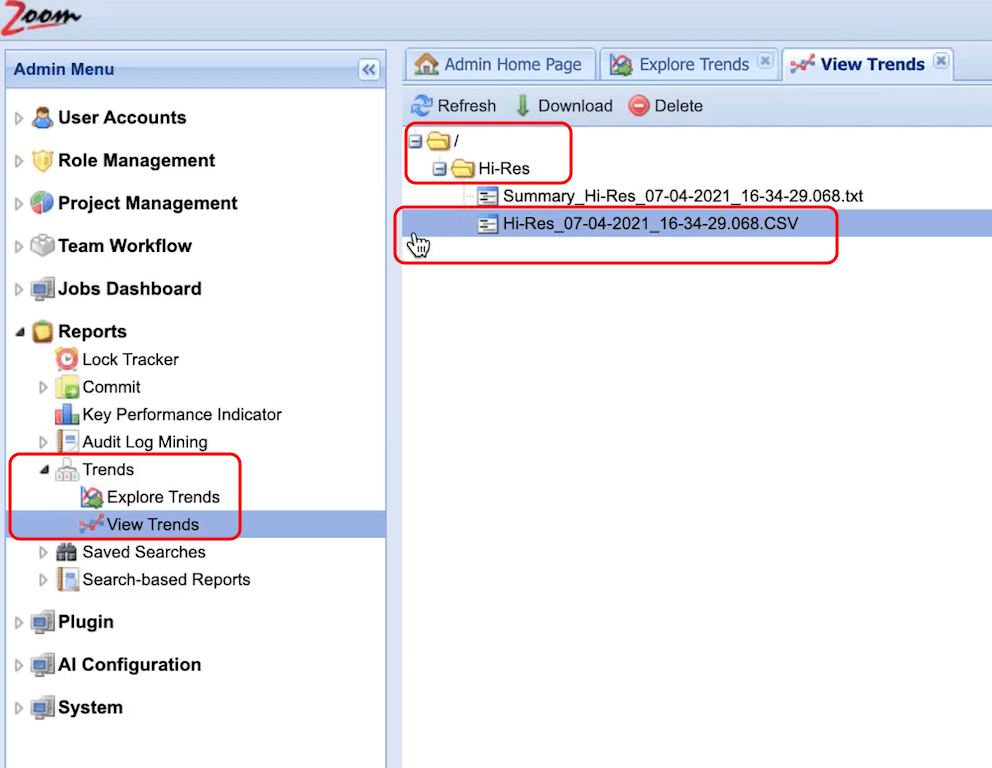The image size is (992, 768).
Task: Click the AI Configuration monitor icon
Action: [42, 664]
